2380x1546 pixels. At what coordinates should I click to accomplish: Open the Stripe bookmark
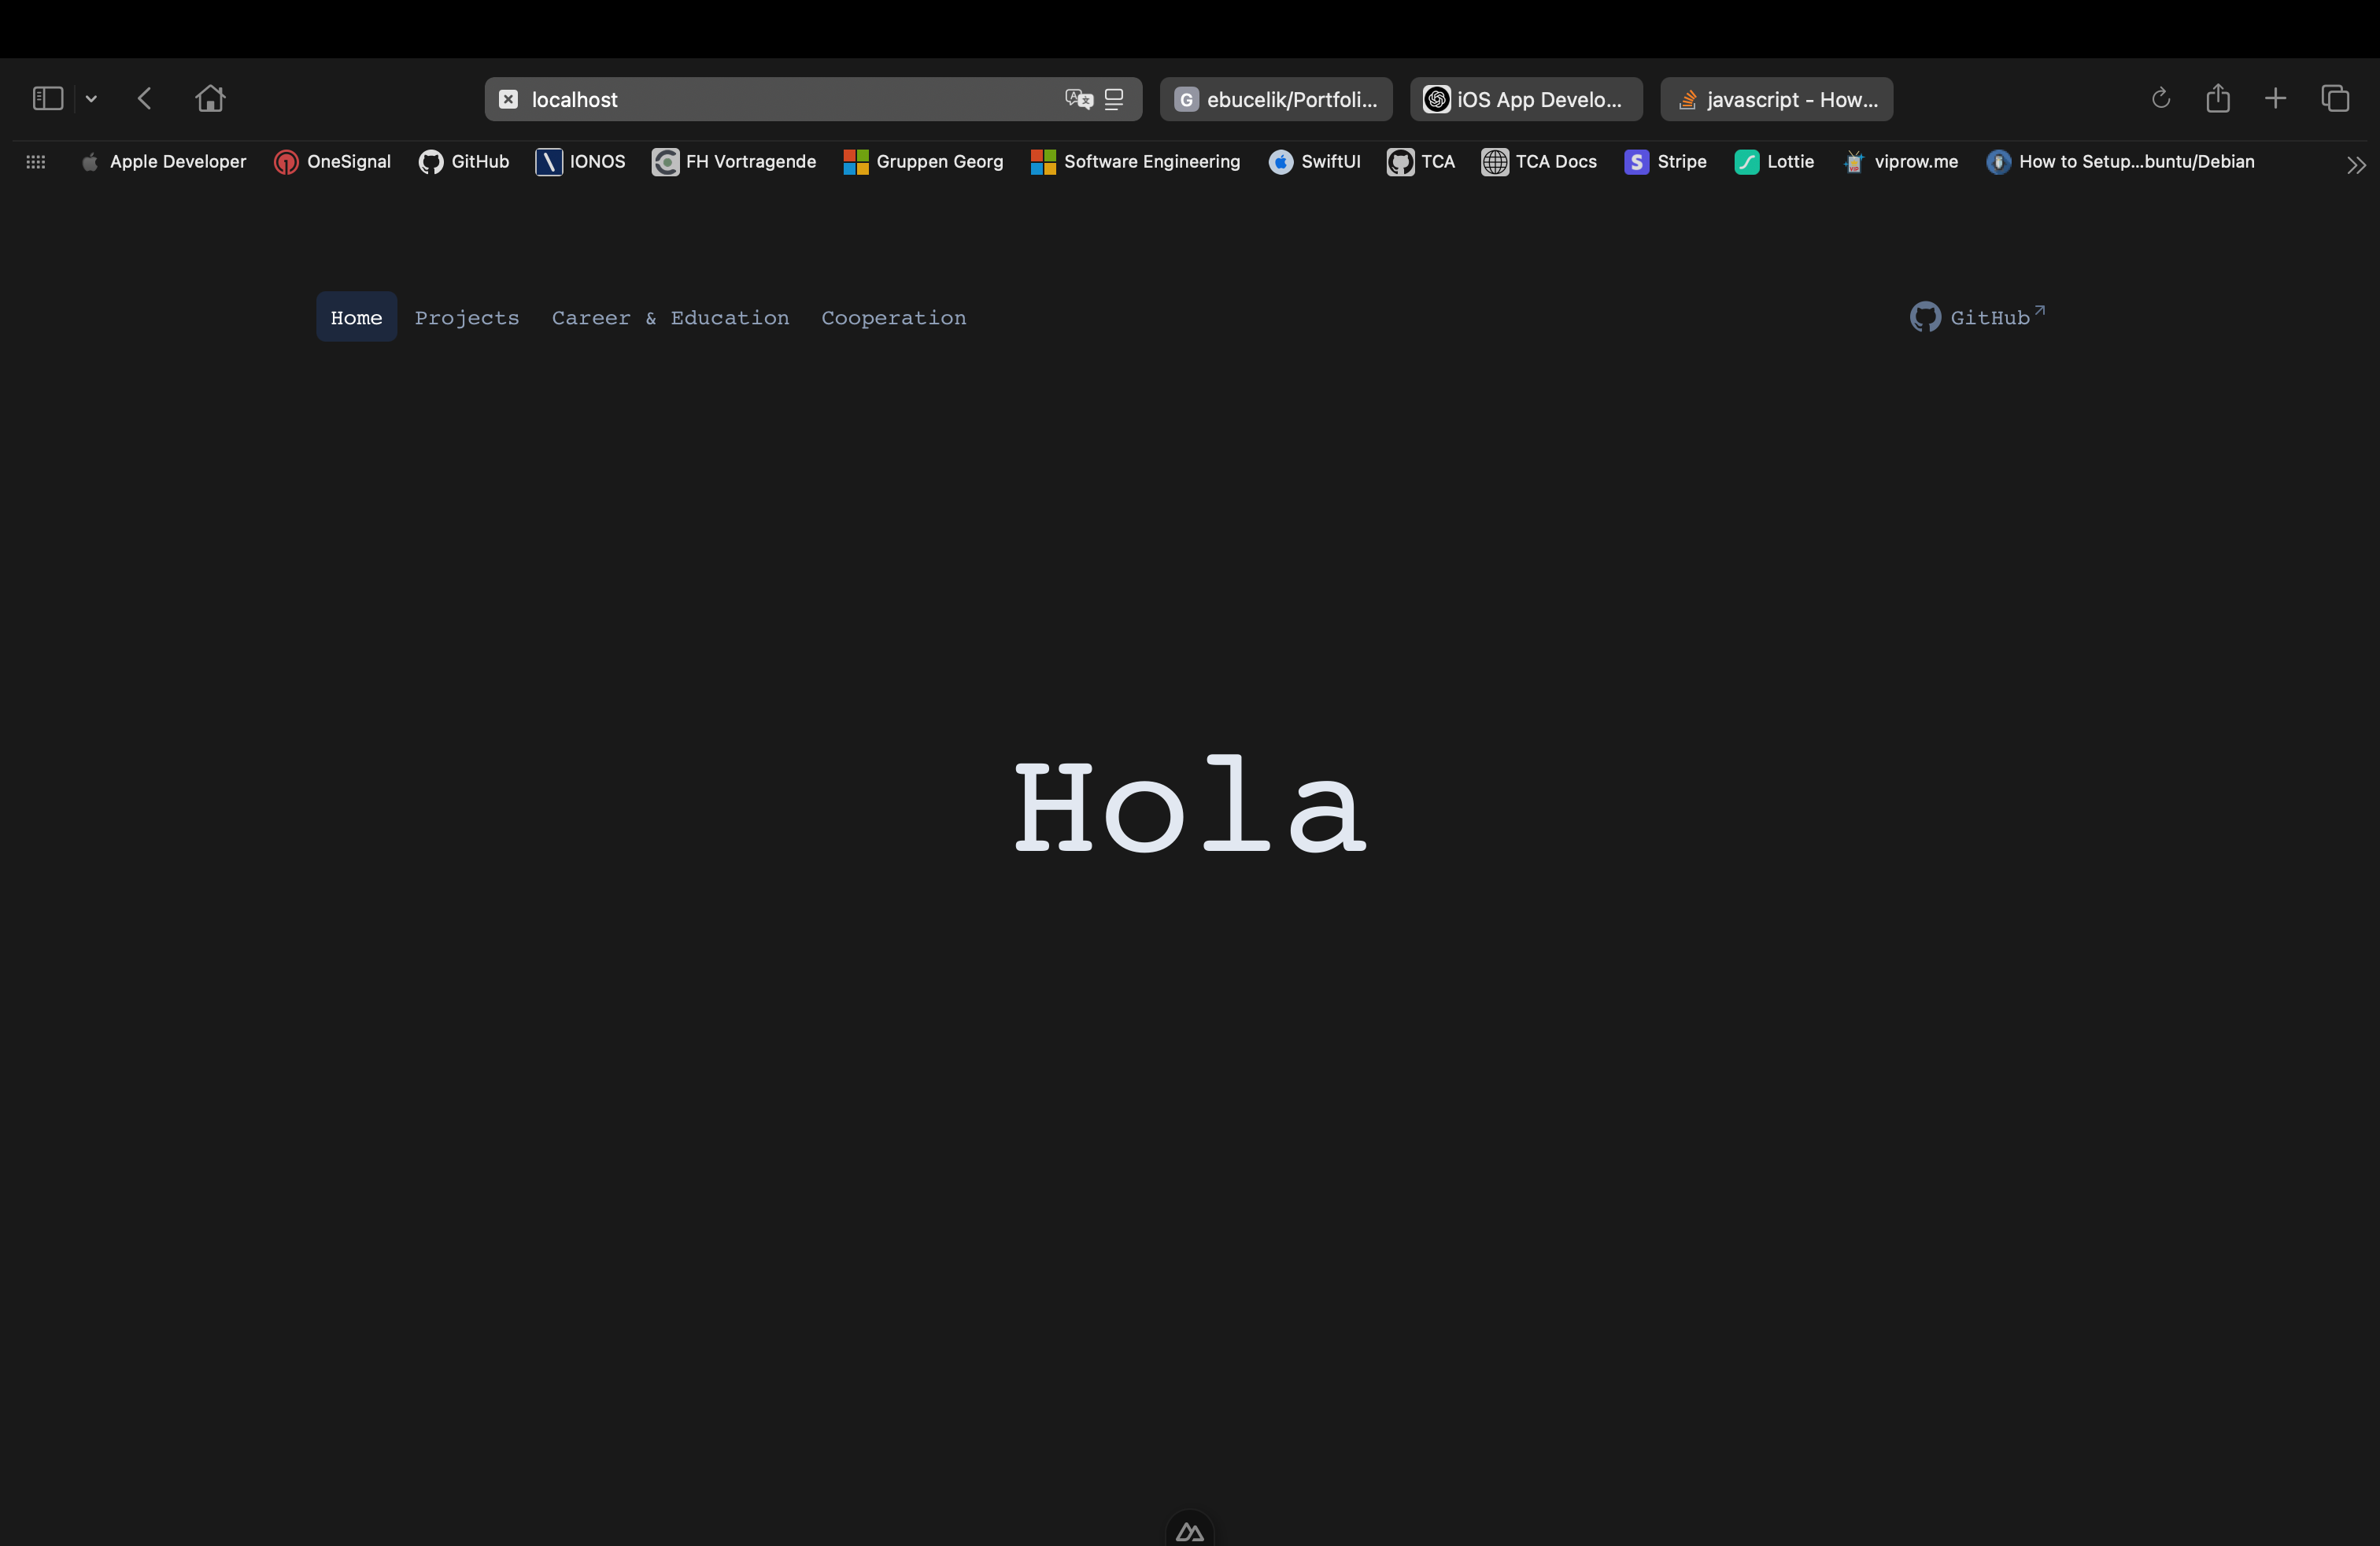tap(1665, 162)
